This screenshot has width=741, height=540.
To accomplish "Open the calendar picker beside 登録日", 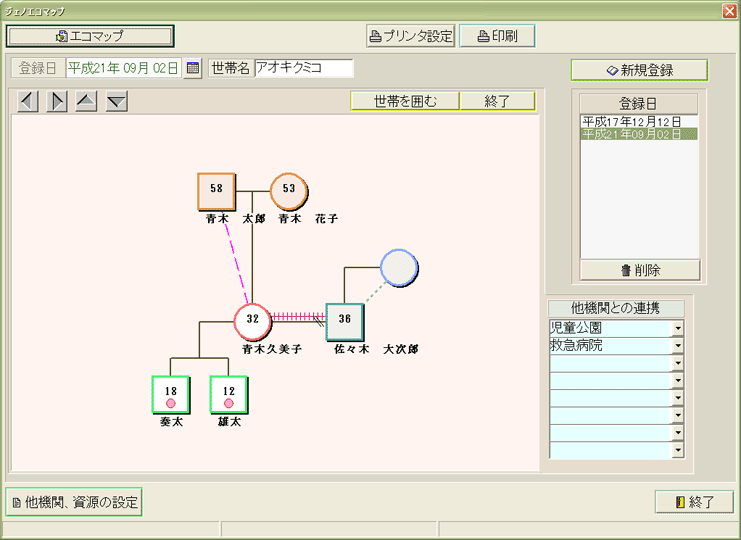I will pyautogui.click(x=192, y=69).
